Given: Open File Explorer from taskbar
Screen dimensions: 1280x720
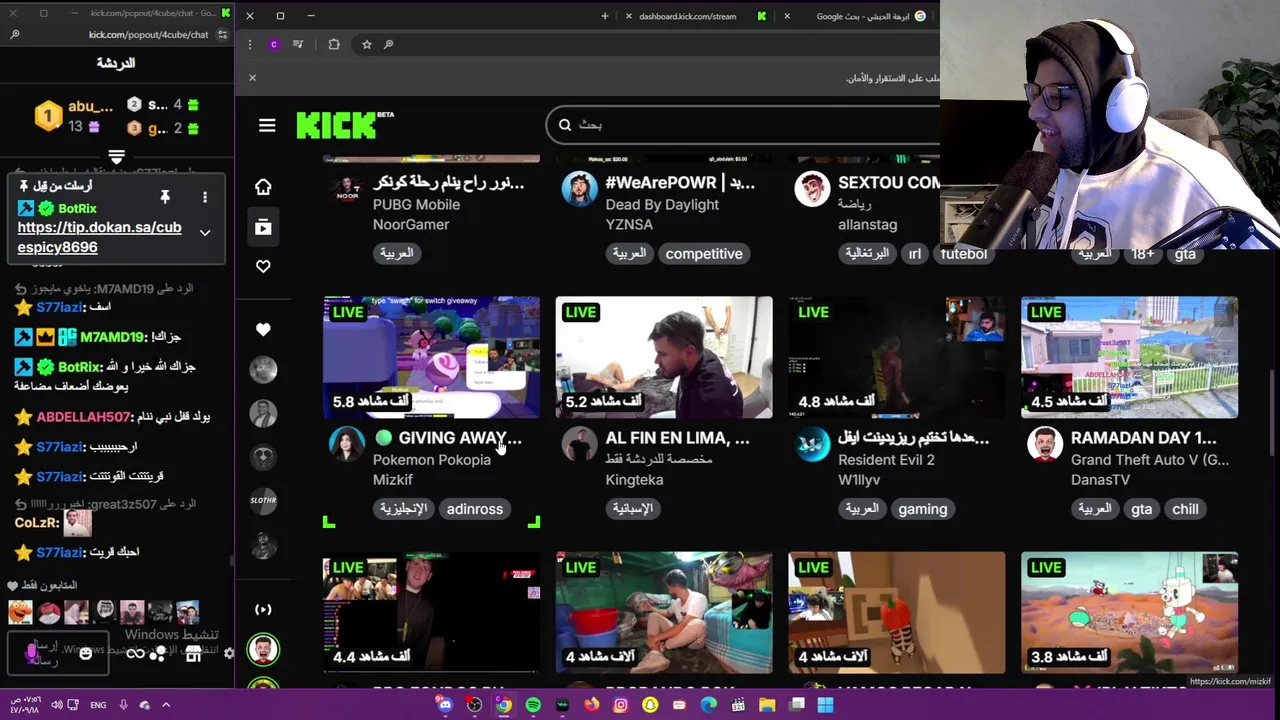Looking at the screenshot, I should (x=767, y=705).
